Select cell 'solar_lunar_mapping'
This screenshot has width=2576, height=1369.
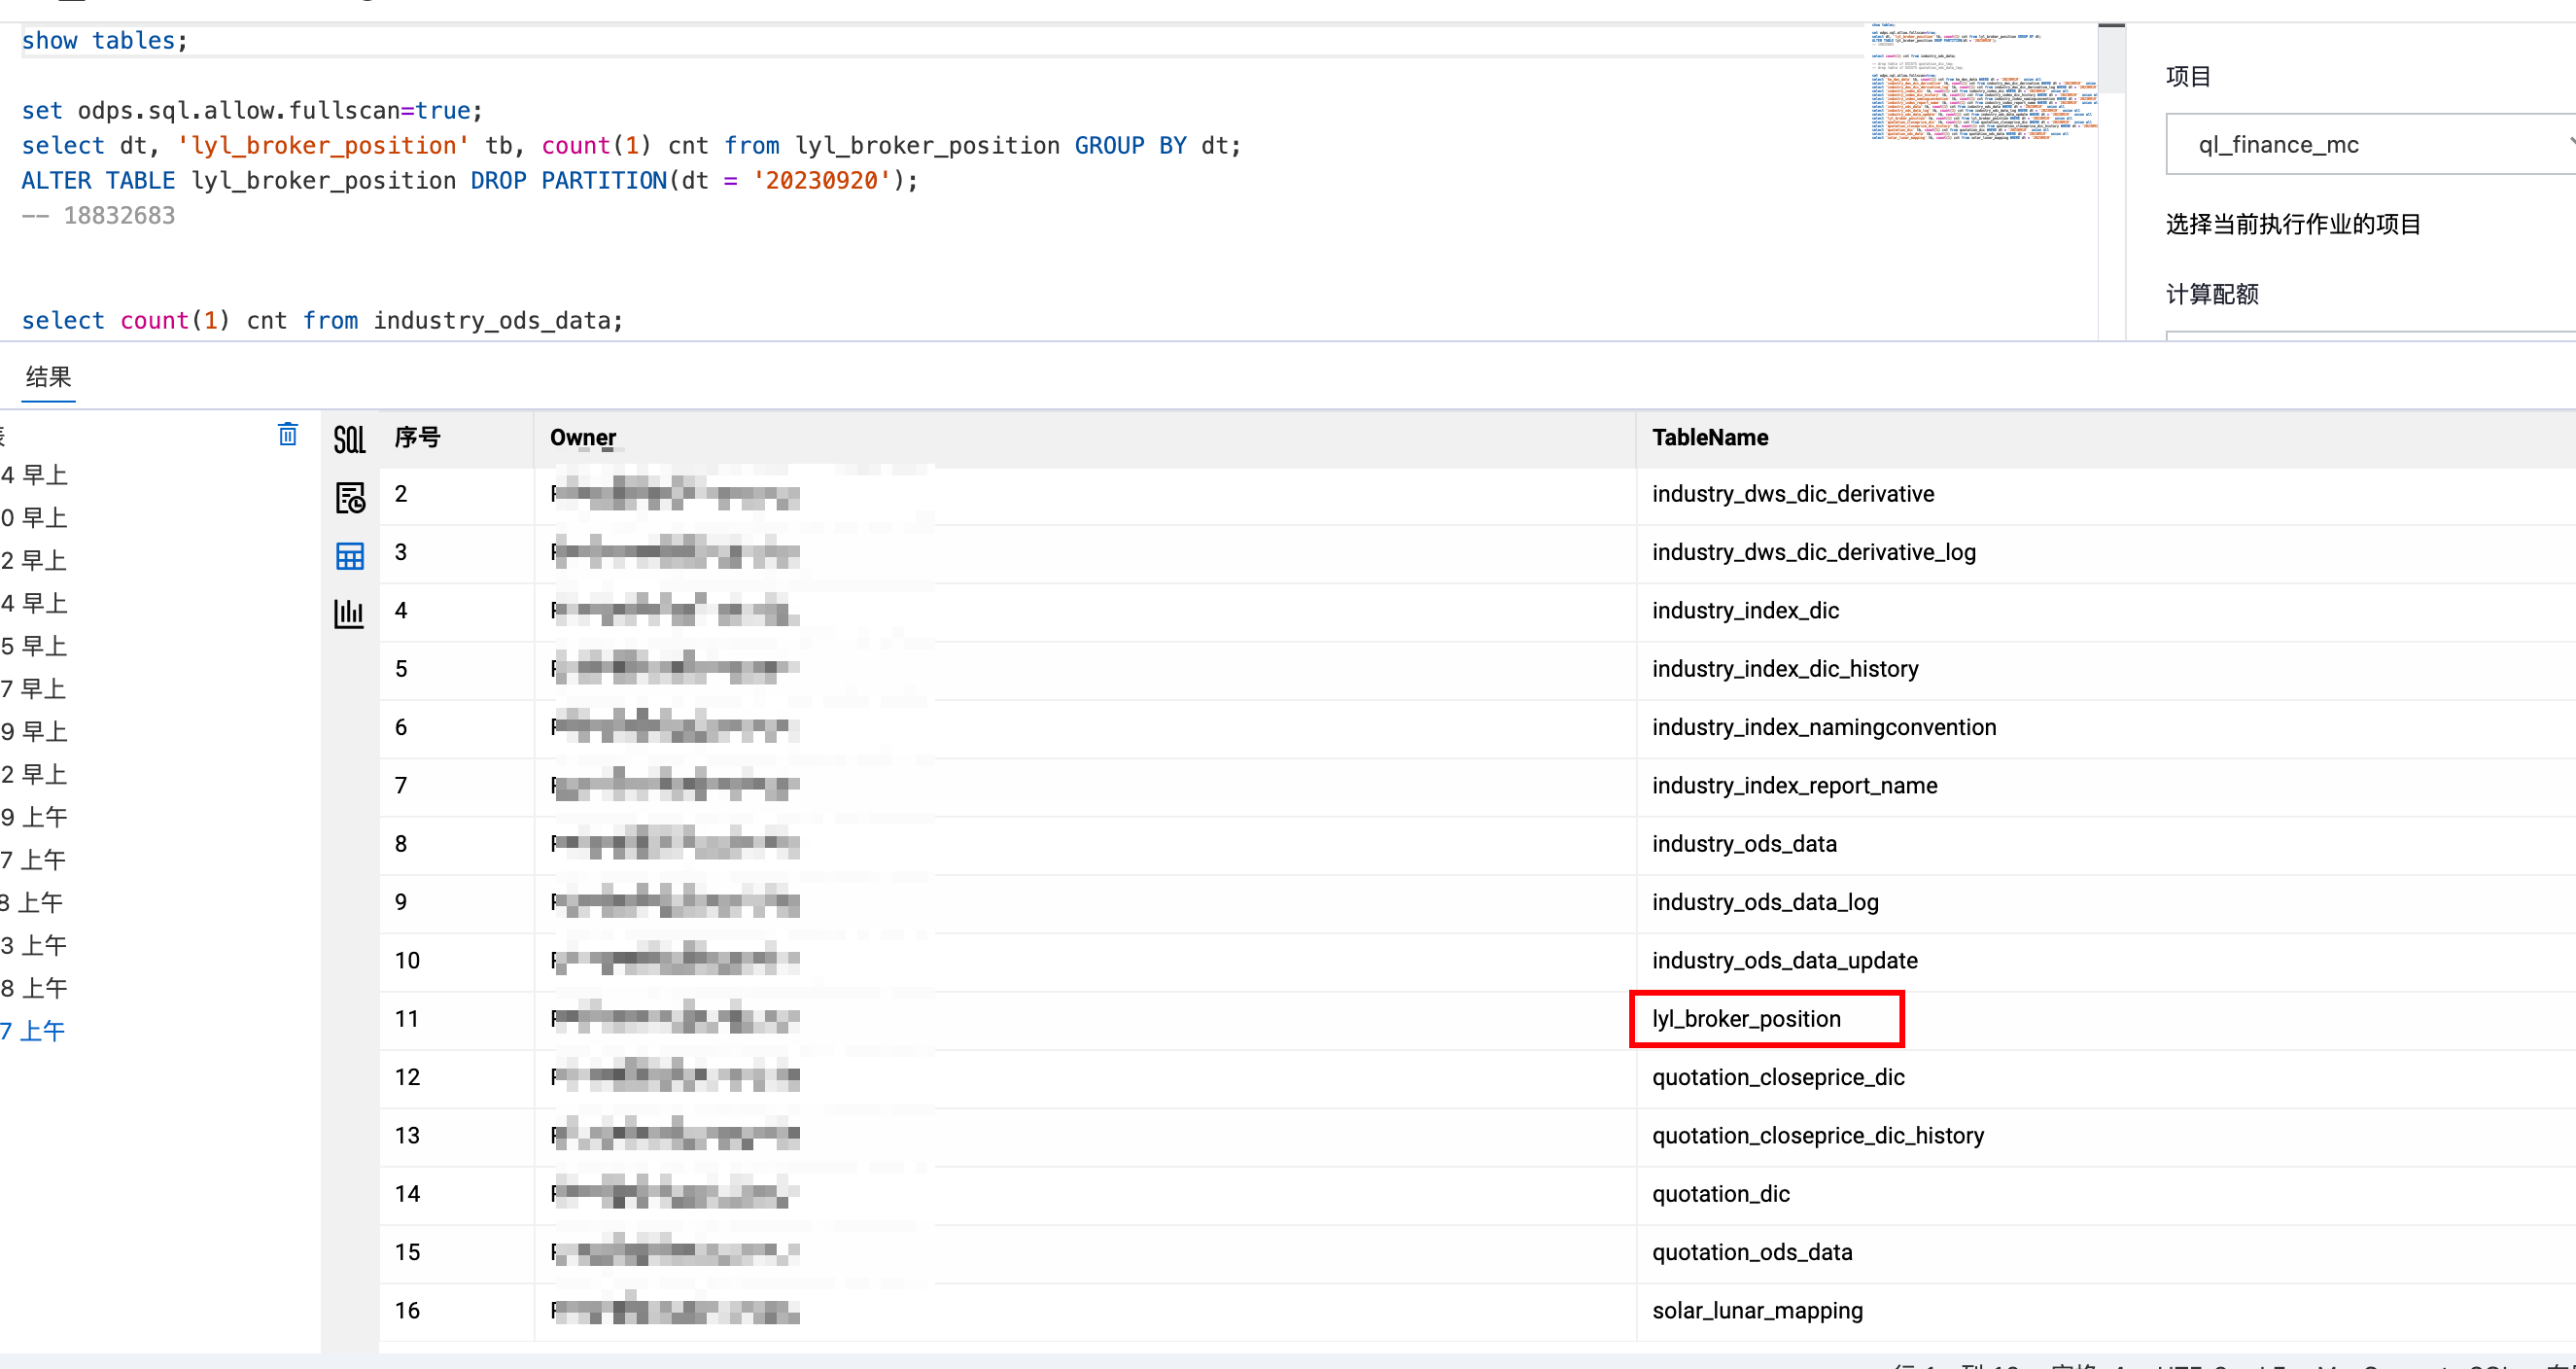1757,1310
